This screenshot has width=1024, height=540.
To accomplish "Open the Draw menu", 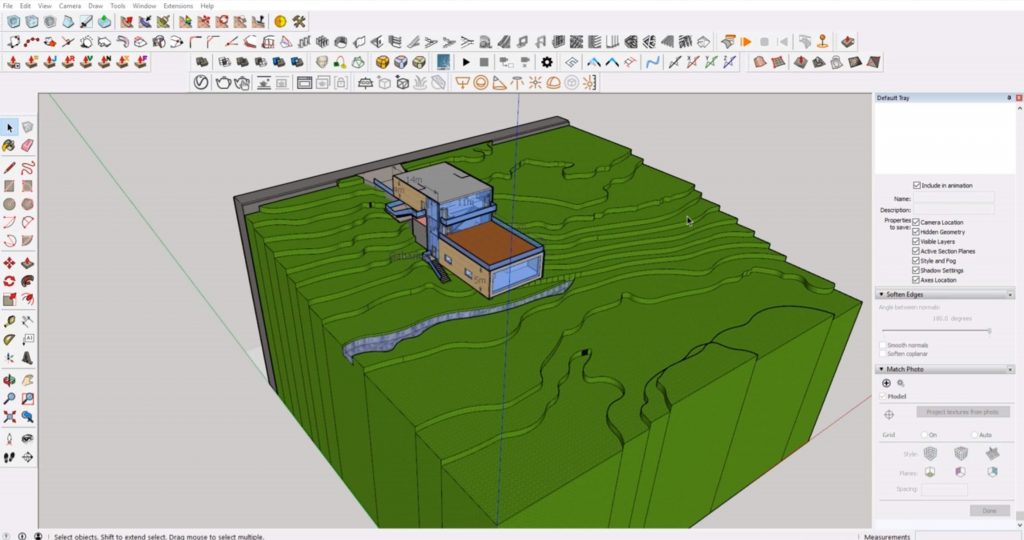I will pos(95,6).
